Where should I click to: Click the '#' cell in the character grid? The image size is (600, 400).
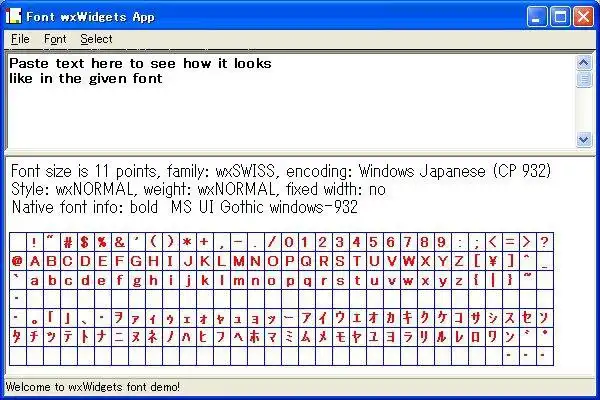[69, 242]
